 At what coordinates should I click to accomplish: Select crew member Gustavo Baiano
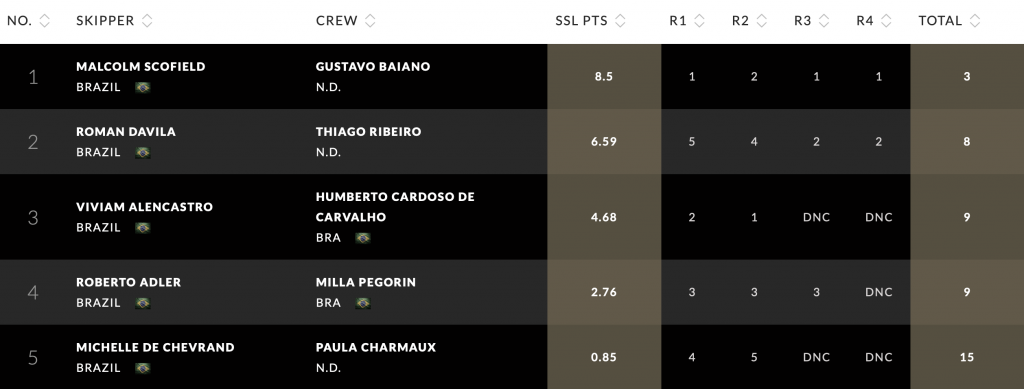(373, 67)
